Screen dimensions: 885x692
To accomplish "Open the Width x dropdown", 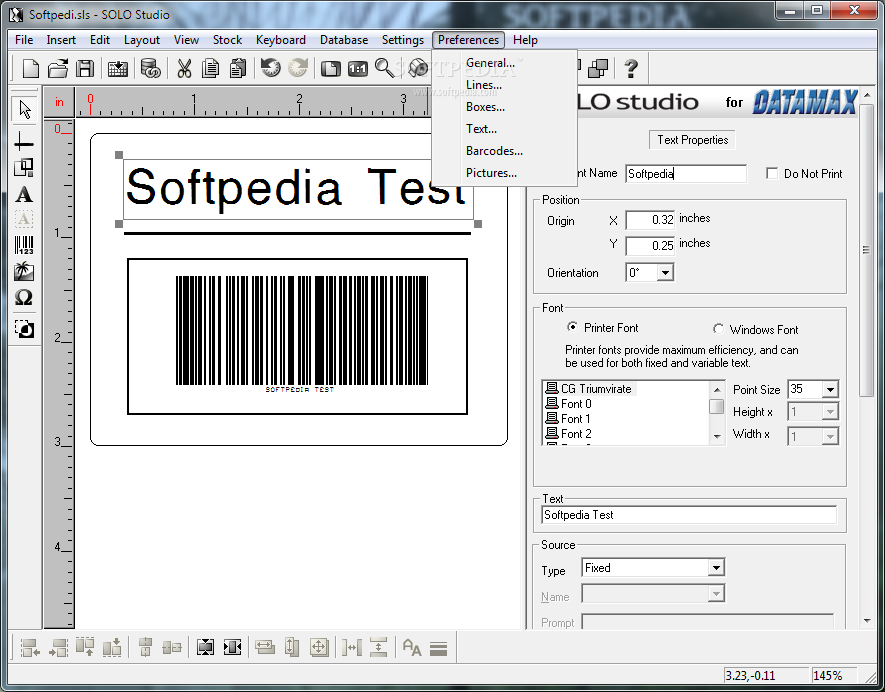I will (830, 436).
